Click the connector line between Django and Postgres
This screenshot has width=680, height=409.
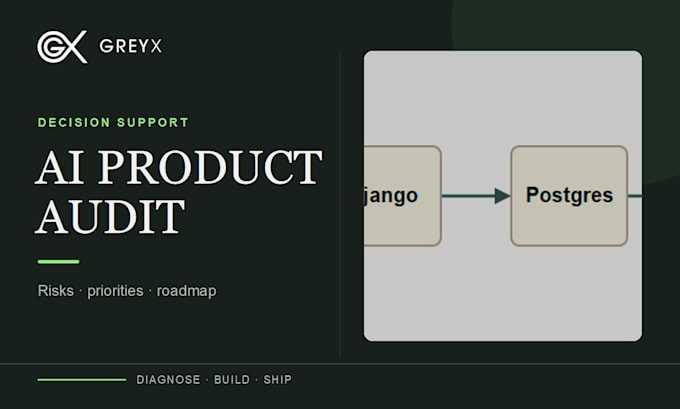(468, 196)
